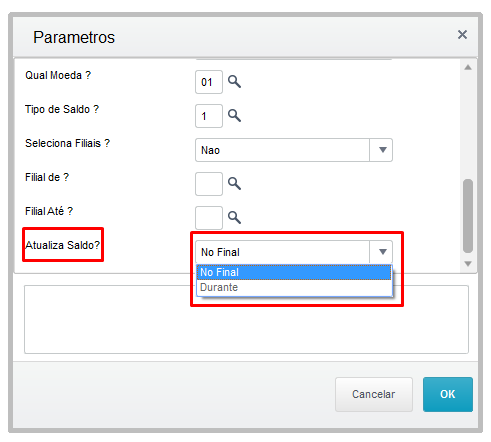Focus the Qual Moeda input showing 01
Viewport: 491px width, 442px height.
click(x=209, y=82)
